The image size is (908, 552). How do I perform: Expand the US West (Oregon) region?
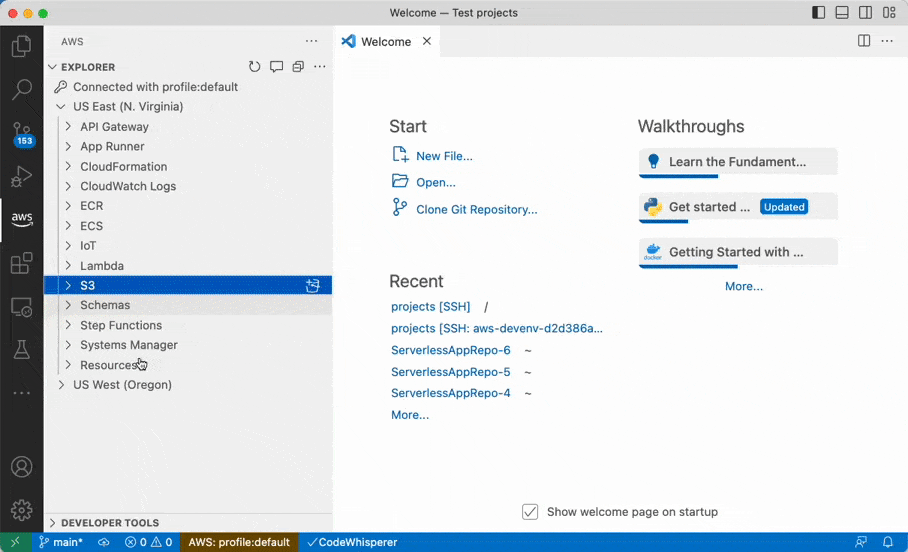[x=61, y=385]
